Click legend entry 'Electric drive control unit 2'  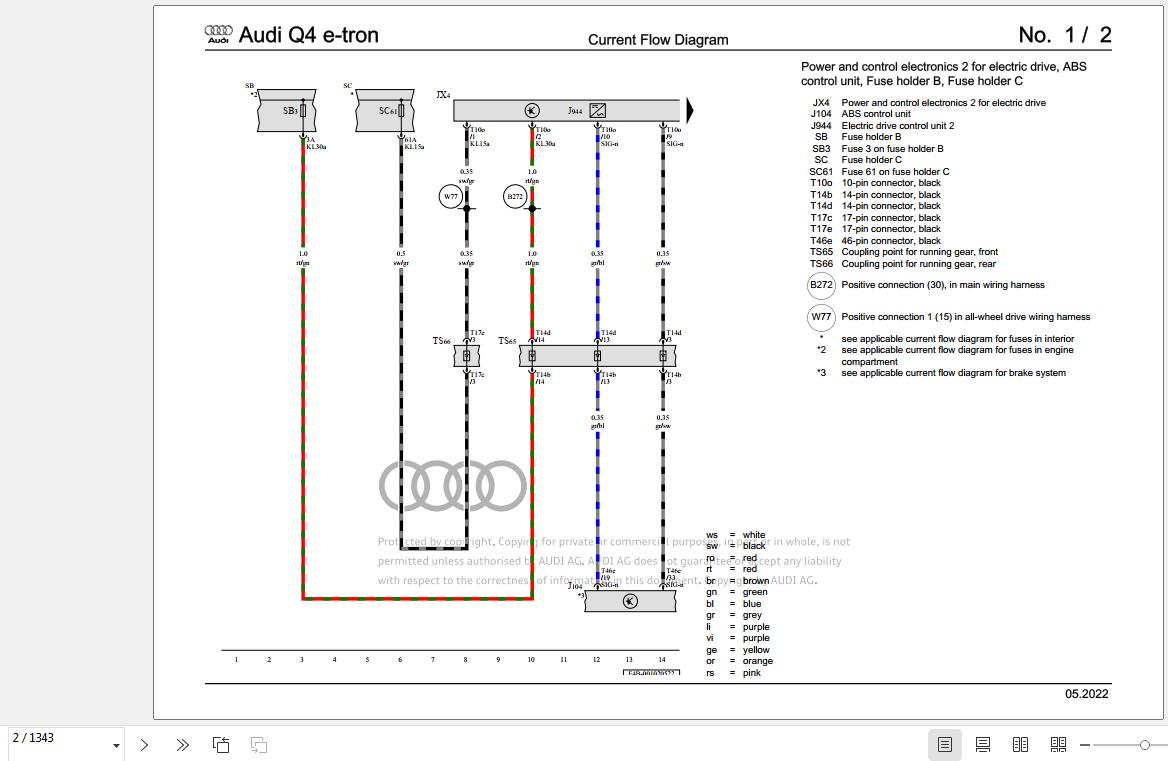(x=898, y=126)
